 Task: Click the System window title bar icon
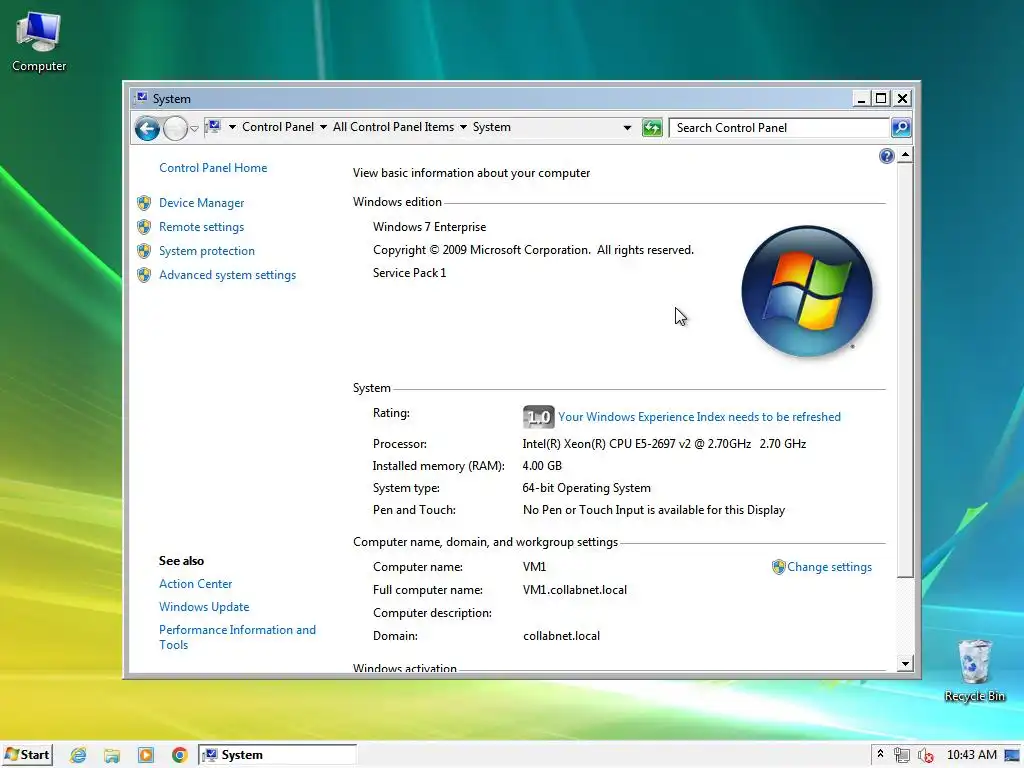click(141, 99)
